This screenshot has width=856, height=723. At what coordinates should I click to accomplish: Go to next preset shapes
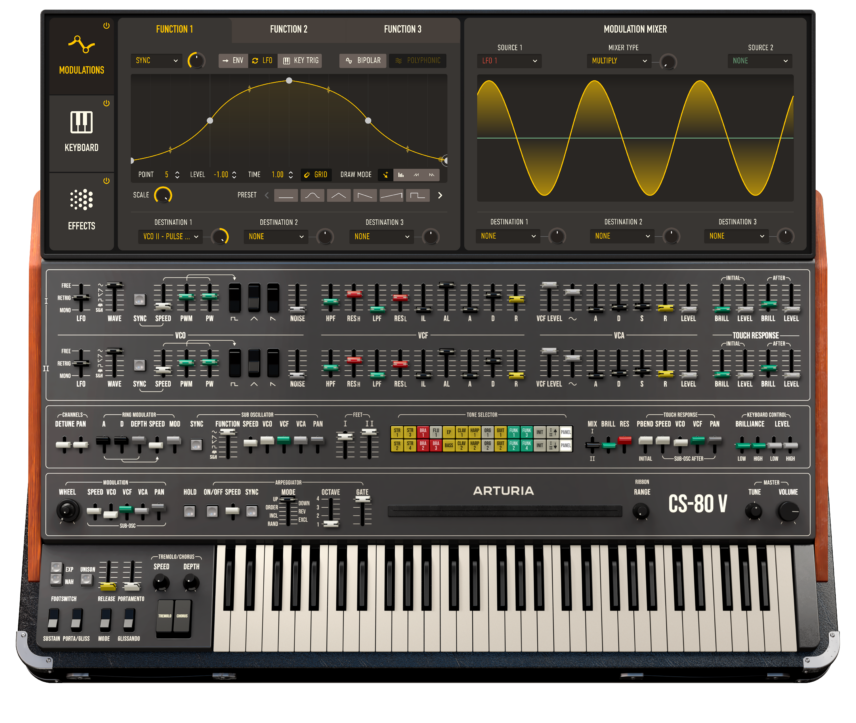tap(440, 195)
